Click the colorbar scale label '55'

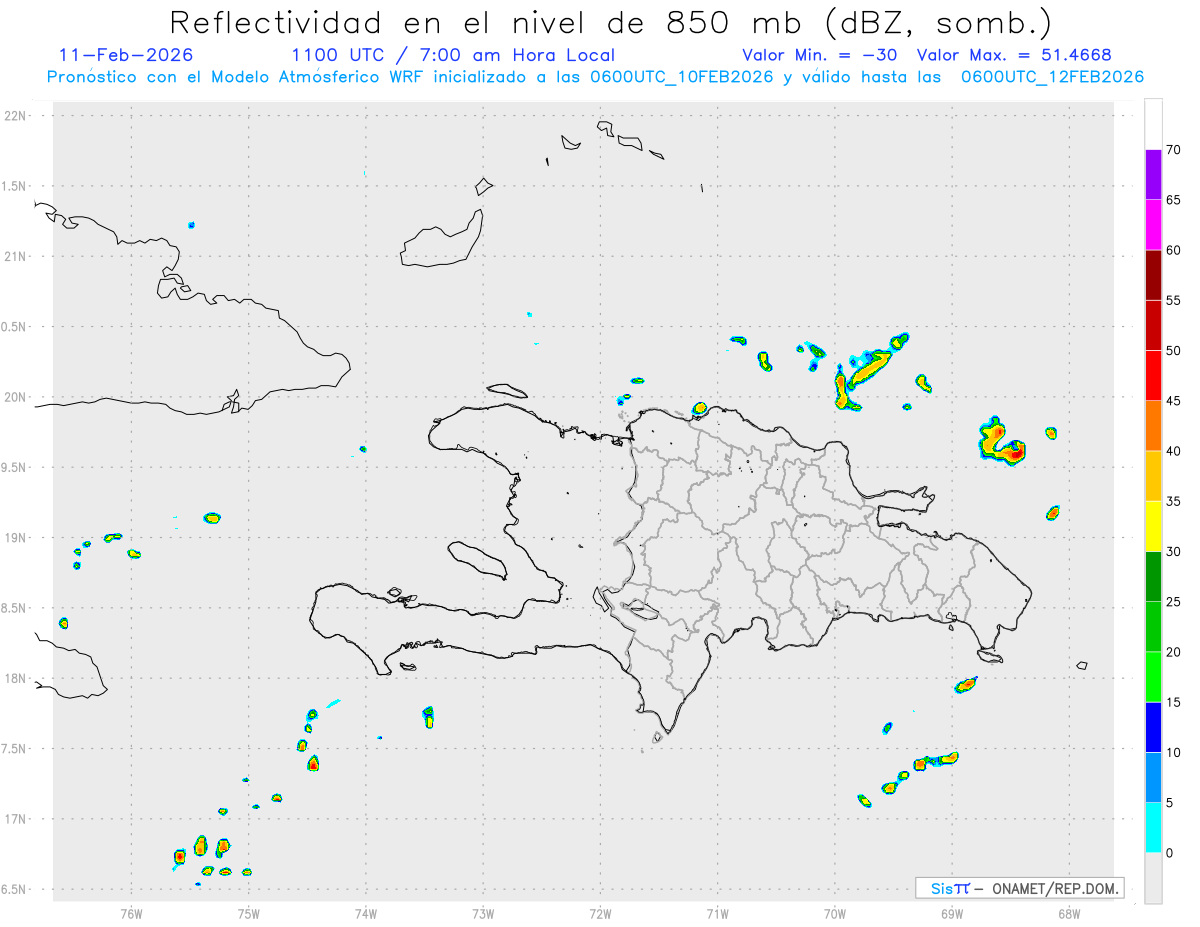[x=1174, y=300]
